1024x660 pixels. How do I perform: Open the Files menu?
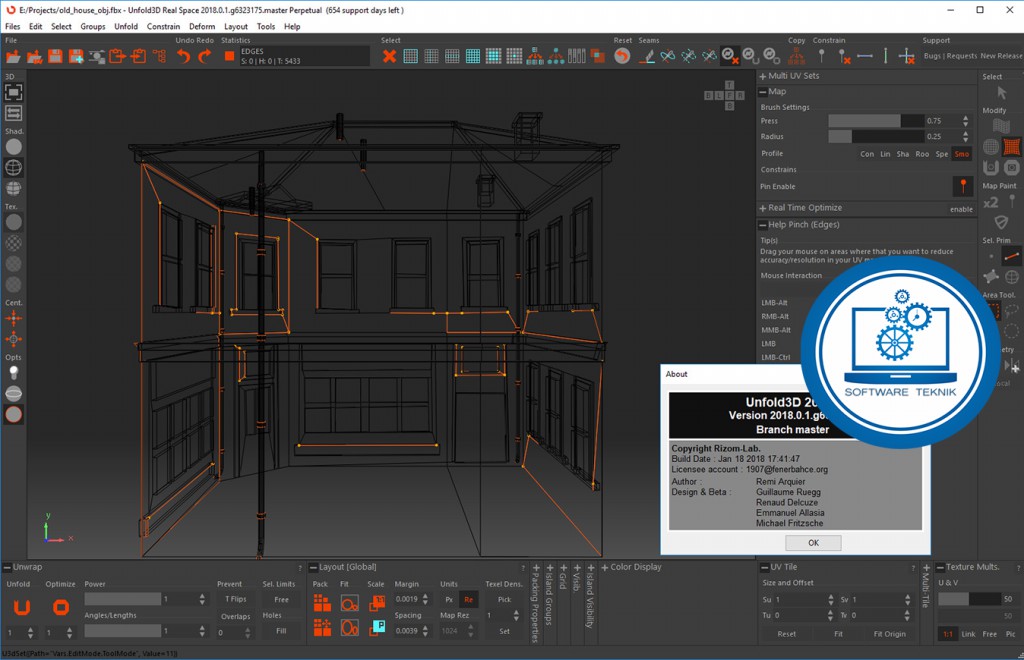tap(12, 27)
